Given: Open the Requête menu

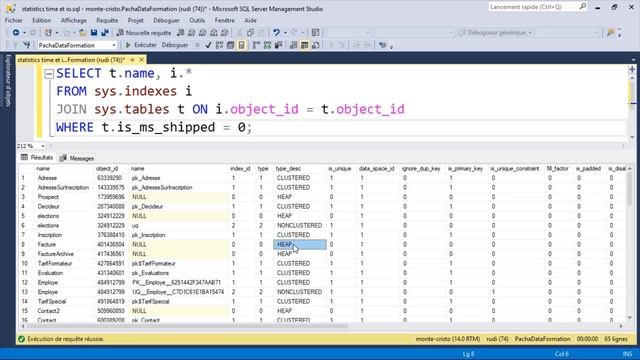Looking at the screenshot, I should [x=107, y=20].
